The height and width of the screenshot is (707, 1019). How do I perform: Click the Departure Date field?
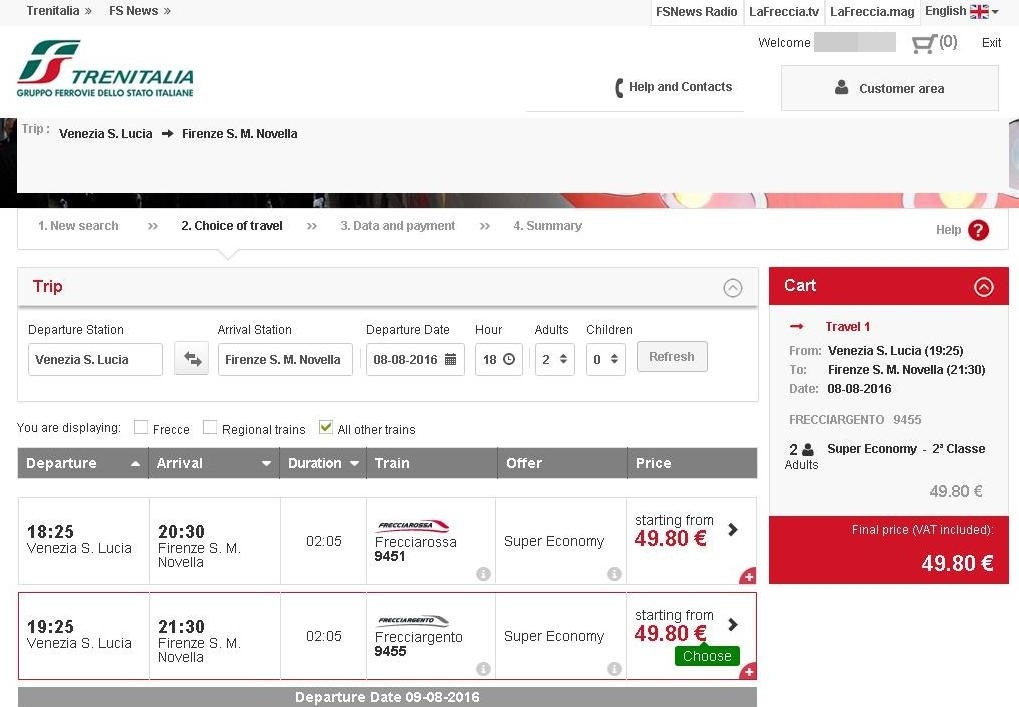[x=415, y=359]
